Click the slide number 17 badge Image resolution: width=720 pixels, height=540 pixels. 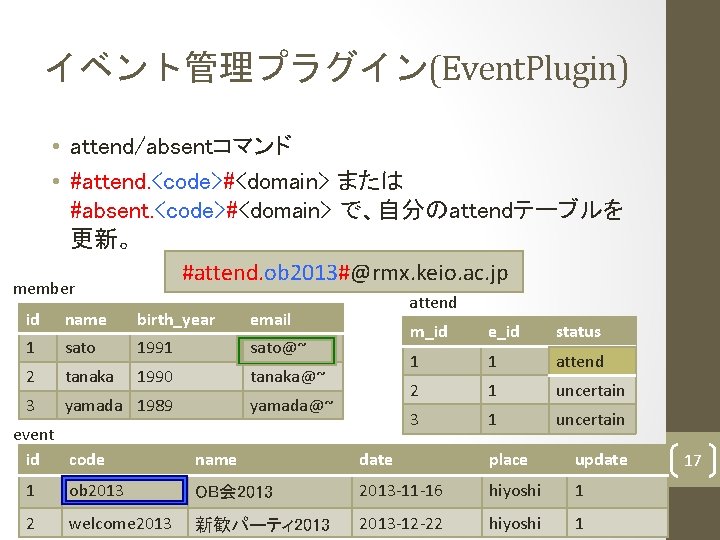pos(692,460)
